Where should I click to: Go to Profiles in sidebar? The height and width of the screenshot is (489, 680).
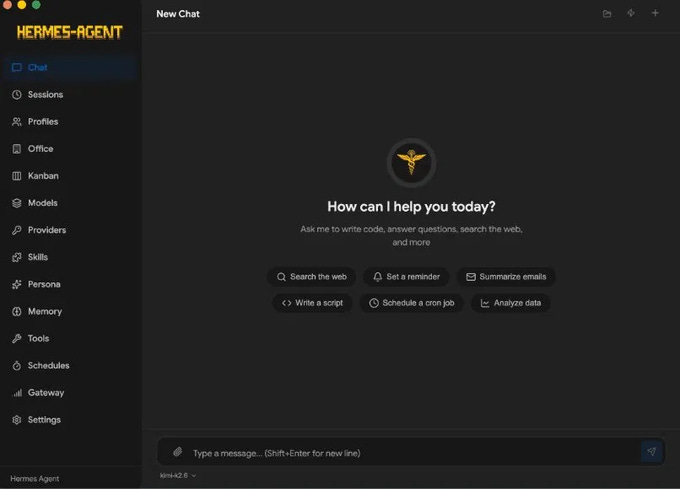click(70, 122)
